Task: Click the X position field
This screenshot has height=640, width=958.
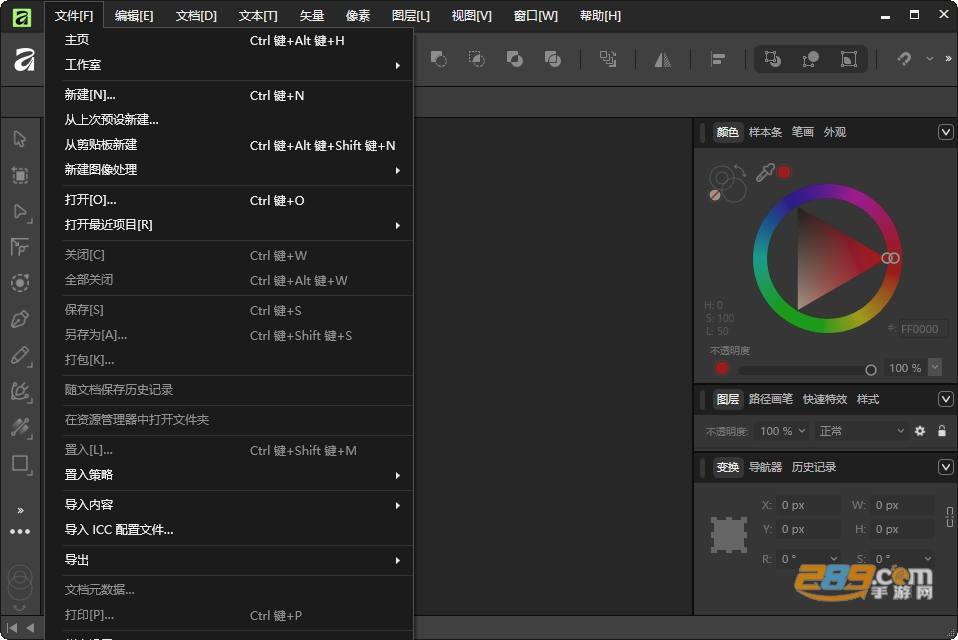Action: 808,505
